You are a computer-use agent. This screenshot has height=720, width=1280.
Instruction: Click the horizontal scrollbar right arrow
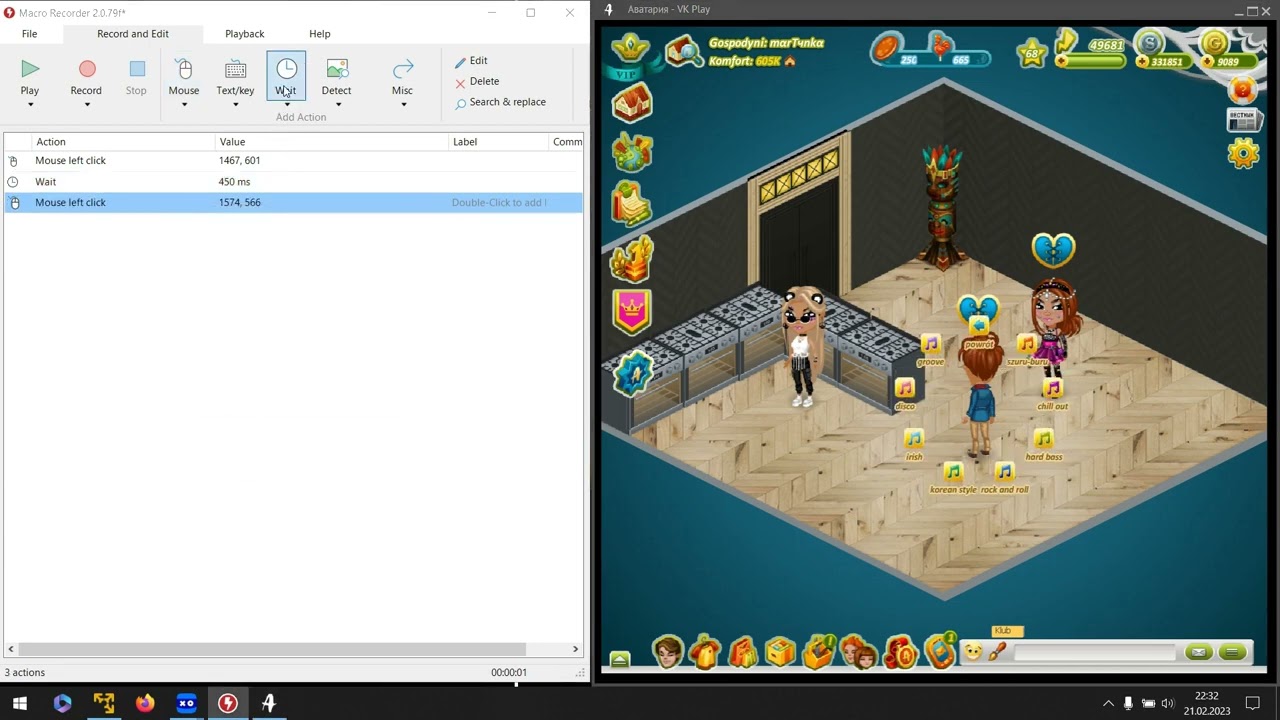(575, 649)
